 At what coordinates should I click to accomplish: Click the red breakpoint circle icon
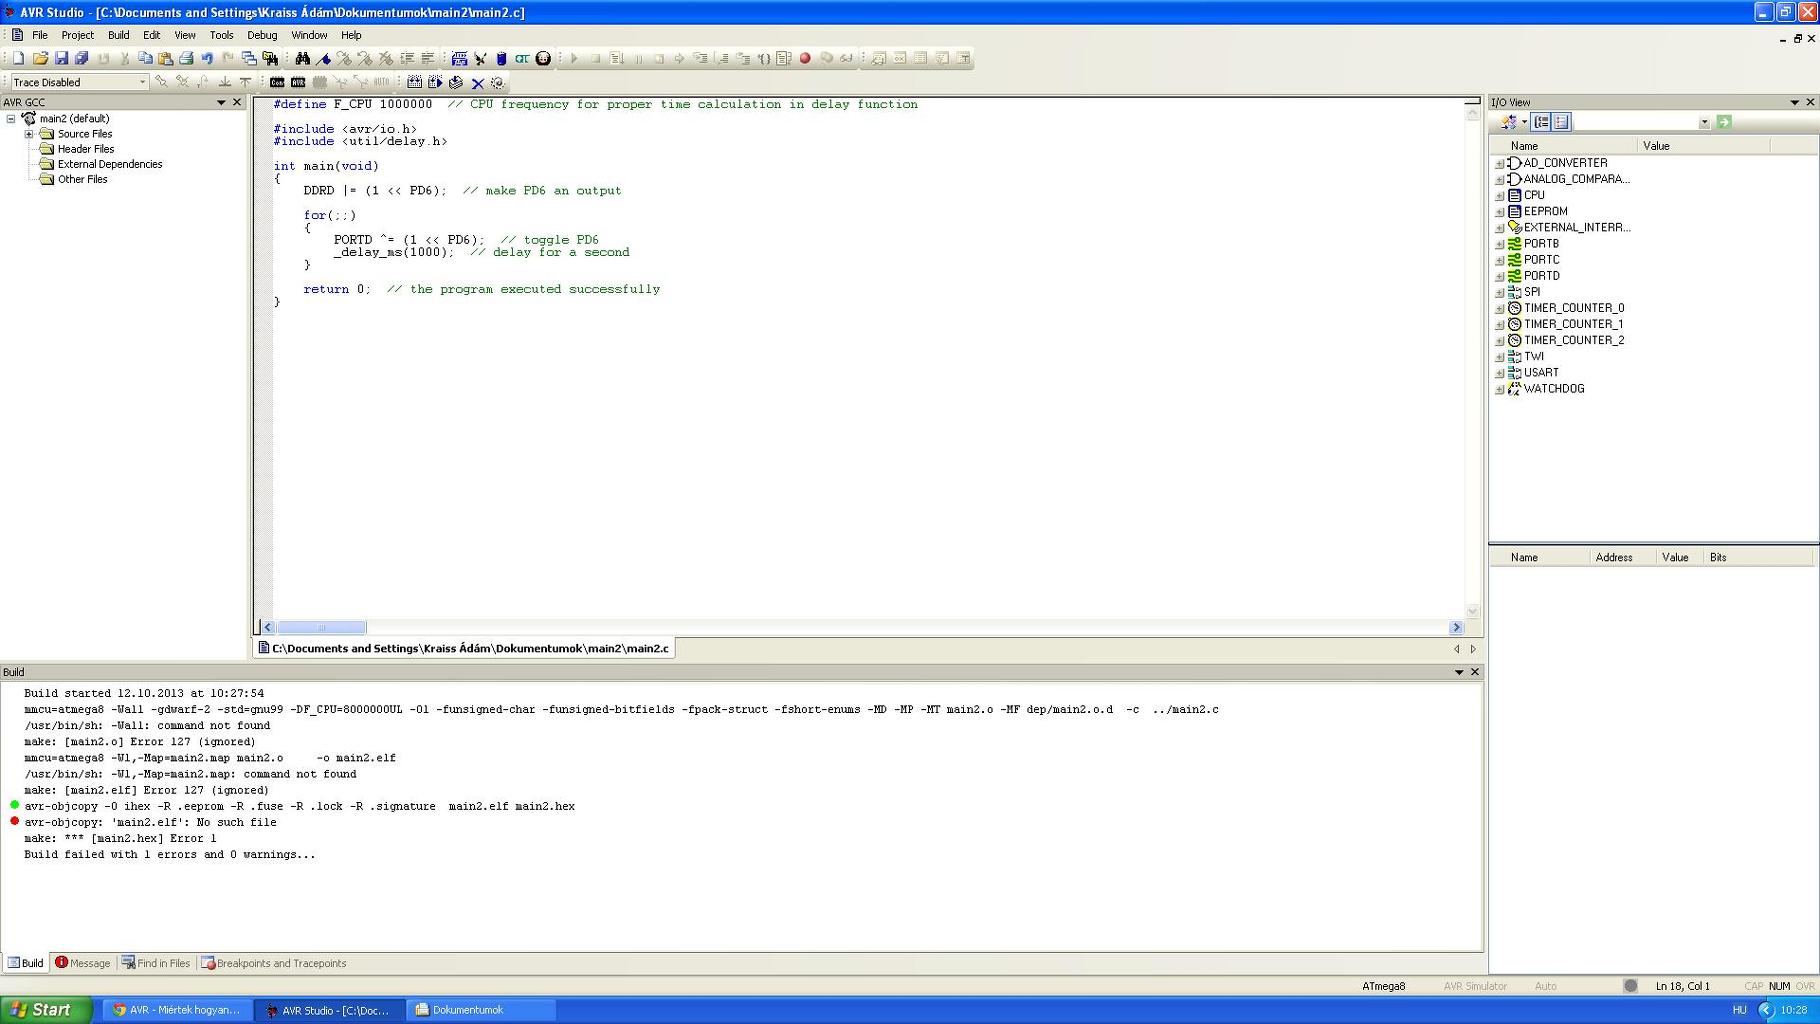[x=805, y=59]
